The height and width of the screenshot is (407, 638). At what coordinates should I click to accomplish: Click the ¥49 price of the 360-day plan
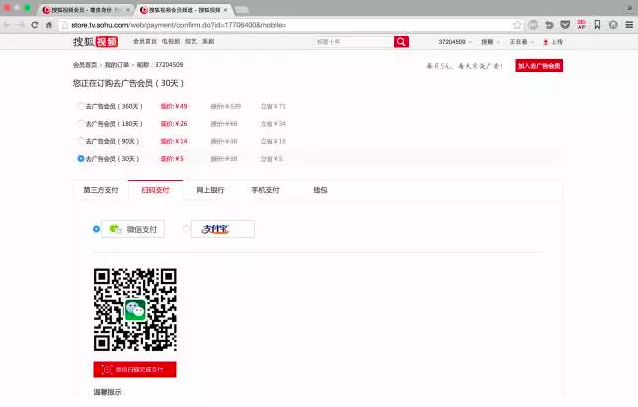174,106
